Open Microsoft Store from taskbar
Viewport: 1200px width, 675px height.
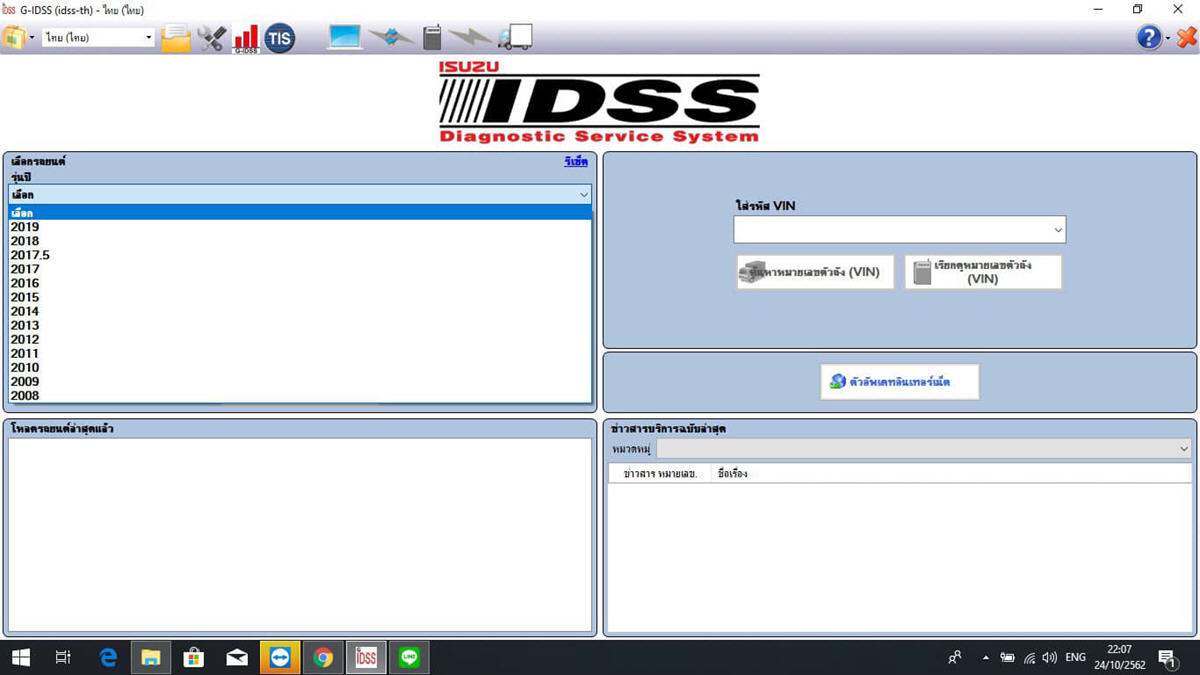[x=193, y=657]
